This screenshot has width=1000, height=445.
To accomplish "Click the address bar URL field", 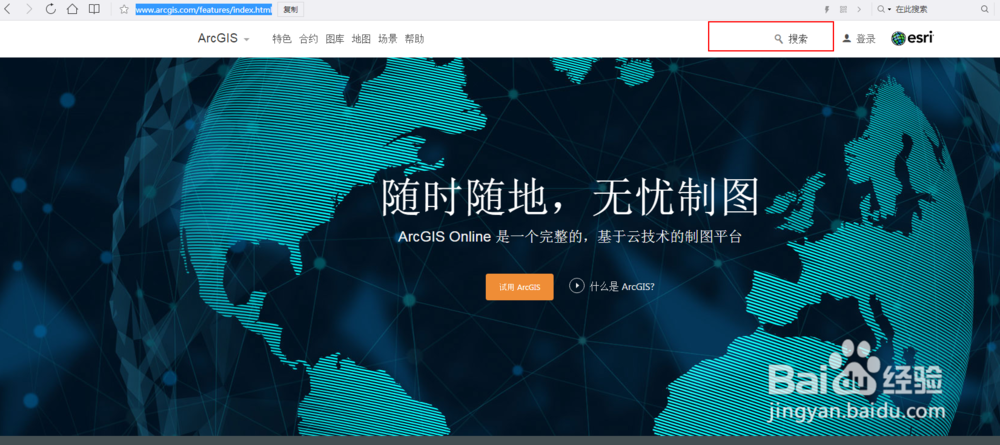I will (203, 10).
